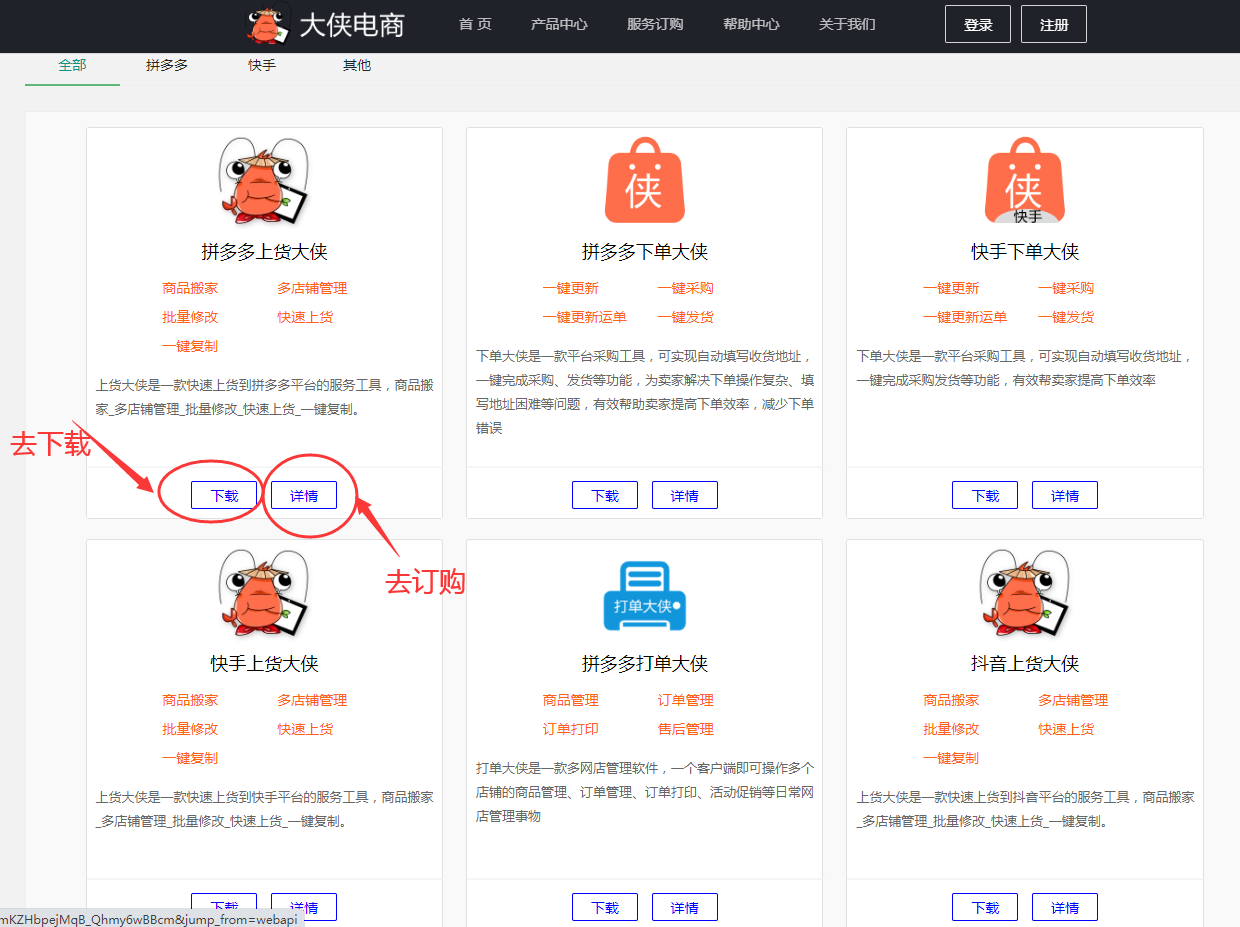Click 一键更新运单 tag in 拼多多下单大侠 card

[x=585, y=317]
